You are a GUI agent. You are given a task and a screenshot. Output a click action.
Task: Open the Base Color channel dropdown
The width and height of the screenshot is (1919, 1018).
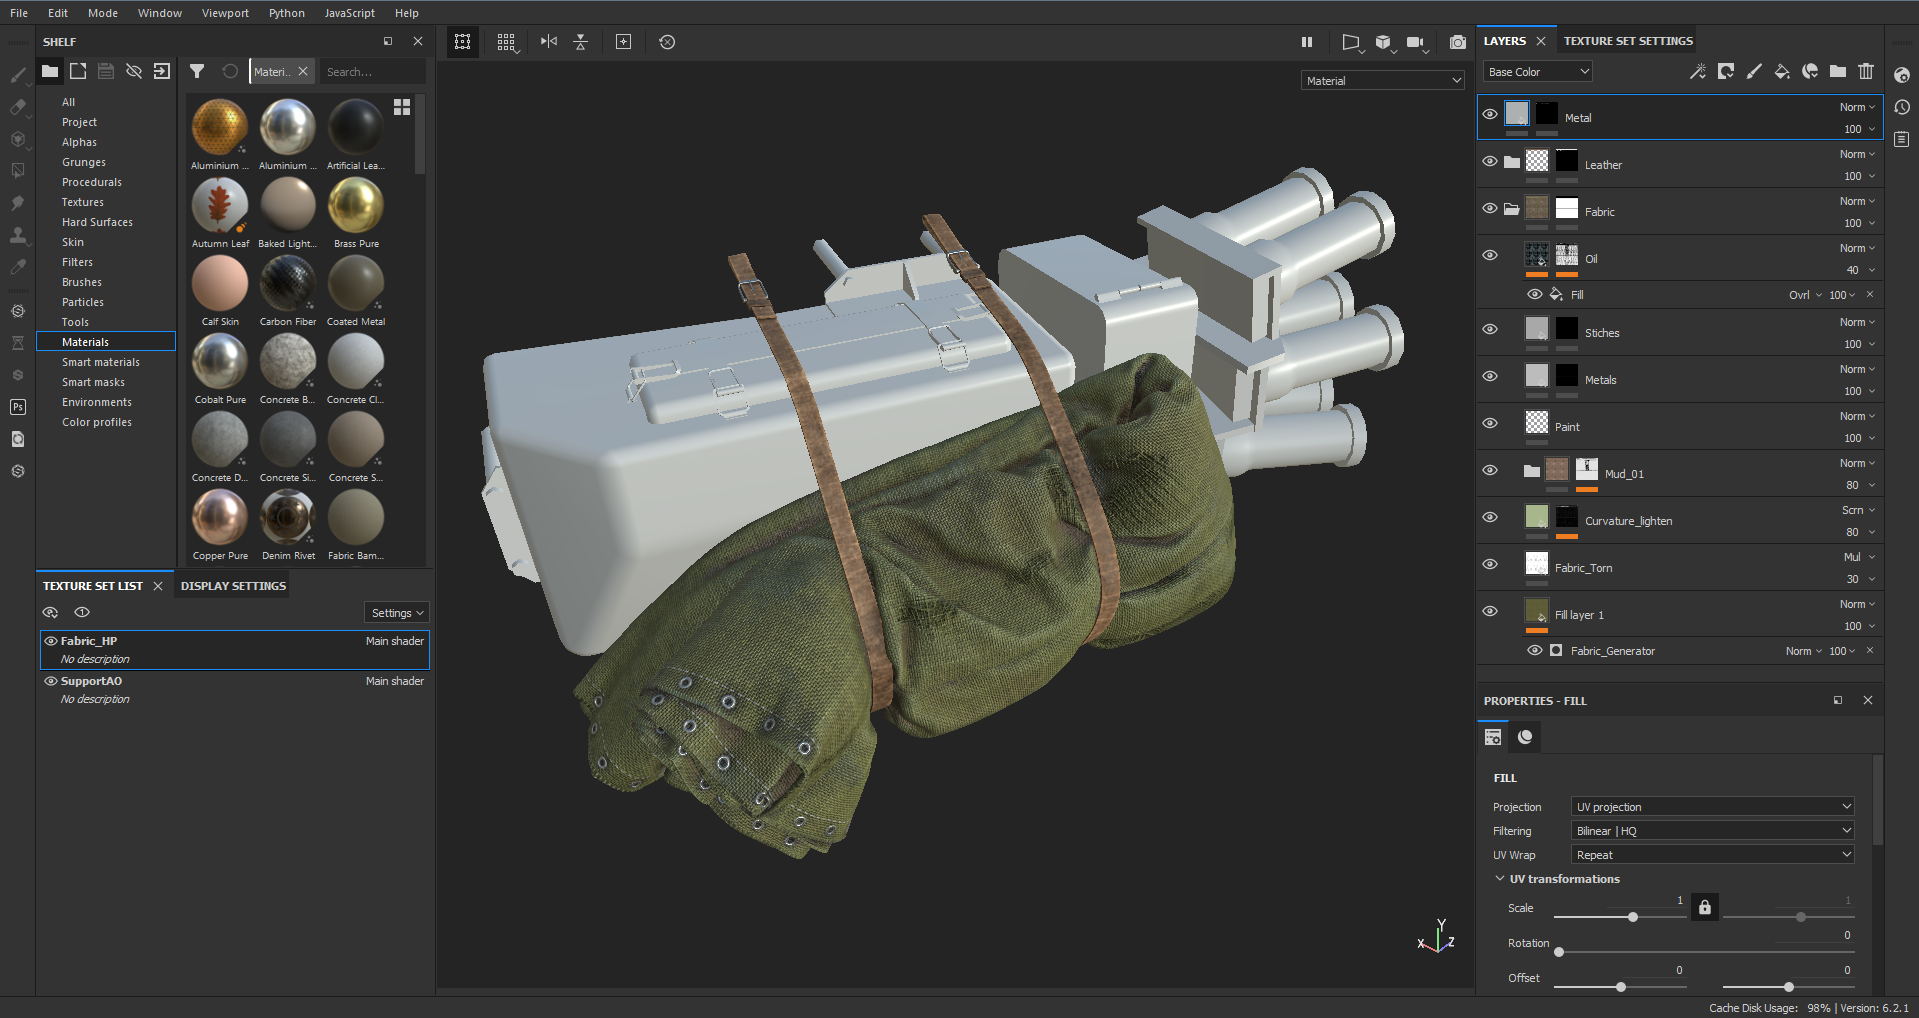click(x=1537, y=72)
